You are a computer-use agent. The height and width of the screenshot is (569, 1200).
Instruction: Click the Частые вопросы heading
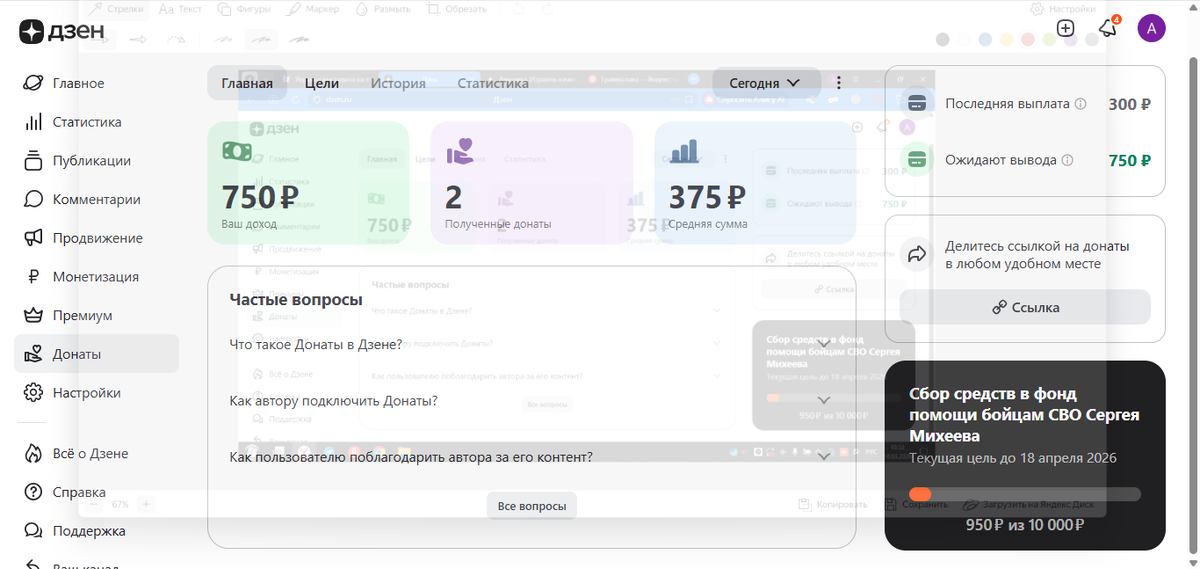coord(295,299)
